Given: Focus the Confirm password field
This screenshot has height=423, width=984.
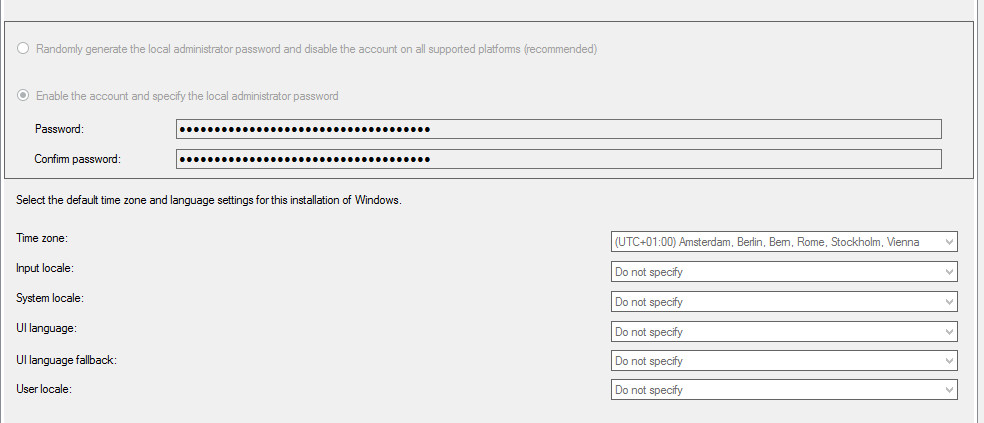Looking at the screenshot, I should 559,159.
